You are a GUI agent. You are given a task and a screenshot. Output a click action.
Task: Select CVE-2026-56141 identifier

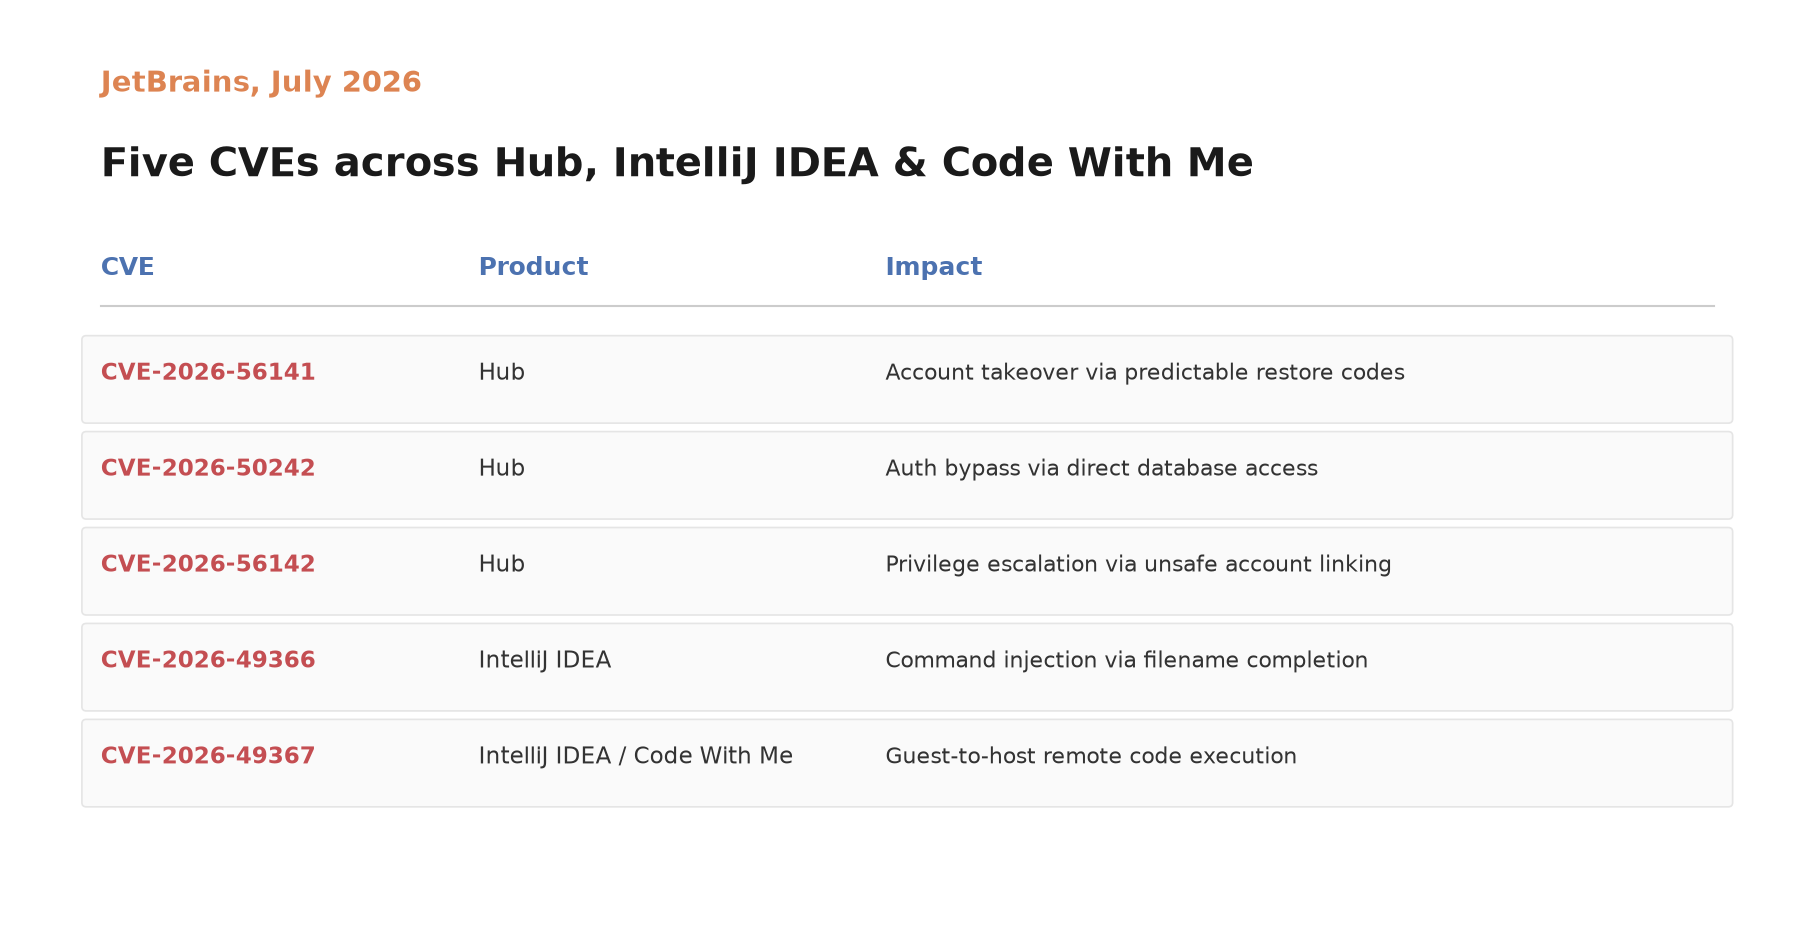[x=208, y=372]
